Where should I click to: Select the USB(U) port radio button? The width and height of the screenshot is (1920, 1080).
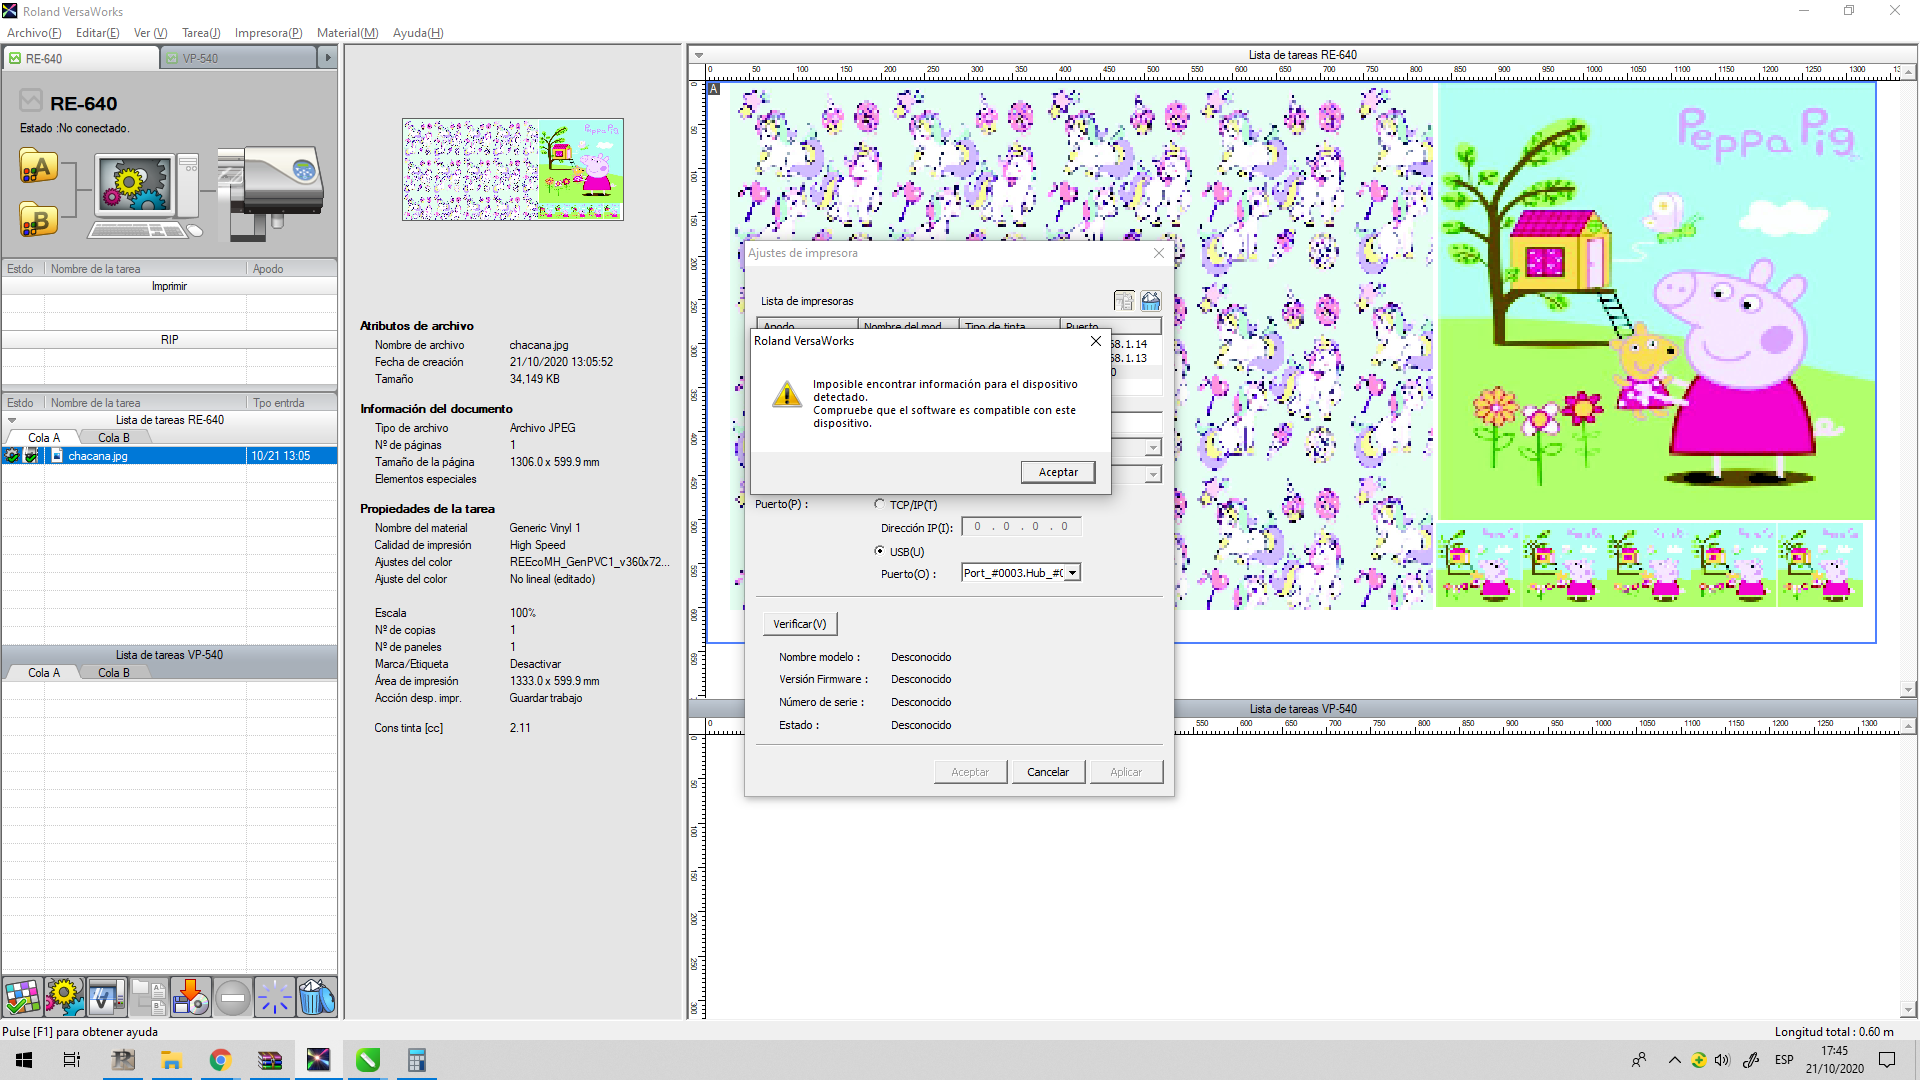tap(880, 551)
